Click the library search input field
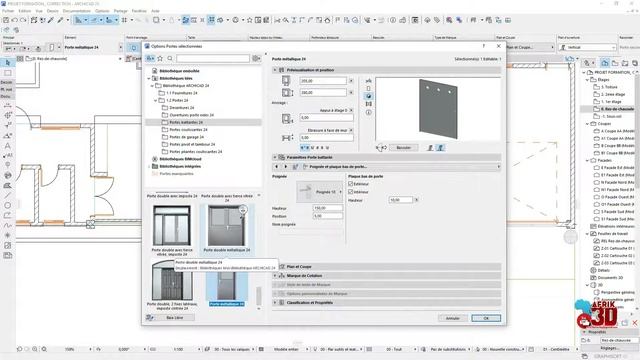 coord(213,58)
